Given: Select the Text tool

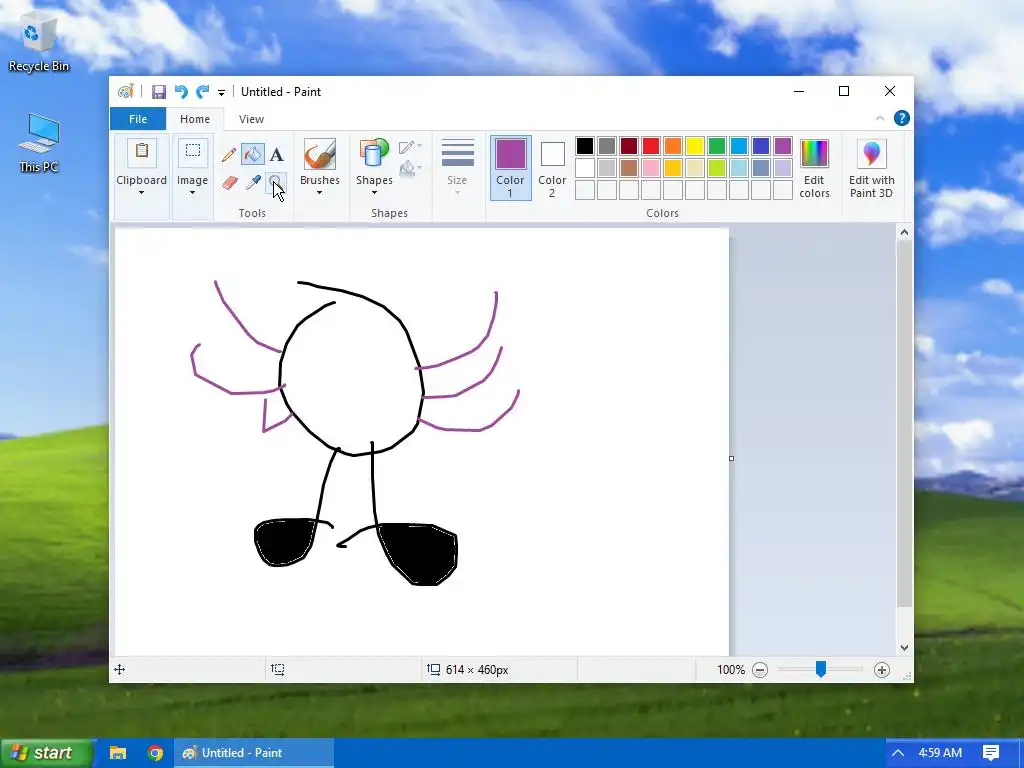Looking at the screenshot, I should coord(277,155).
